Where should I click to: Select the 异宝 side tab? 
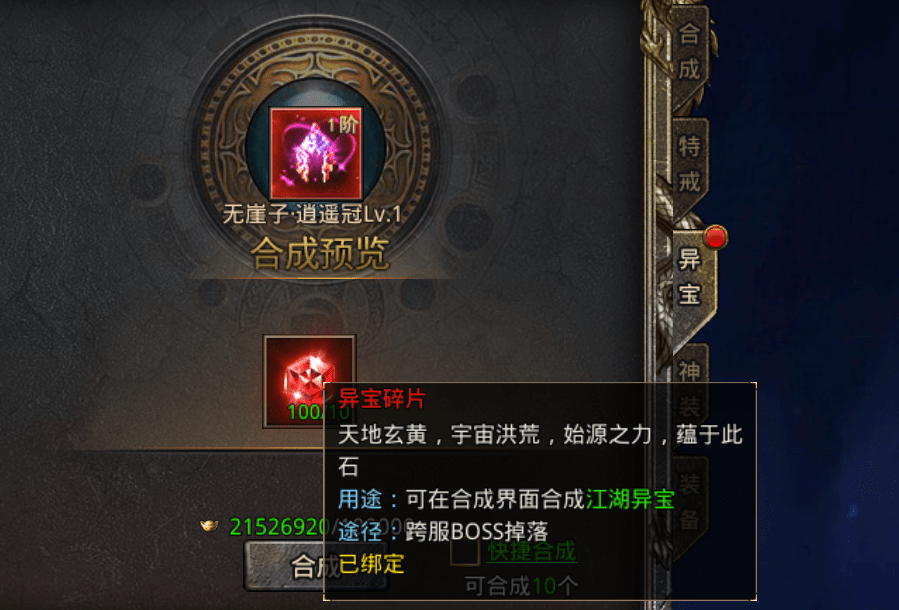point(690,277)
